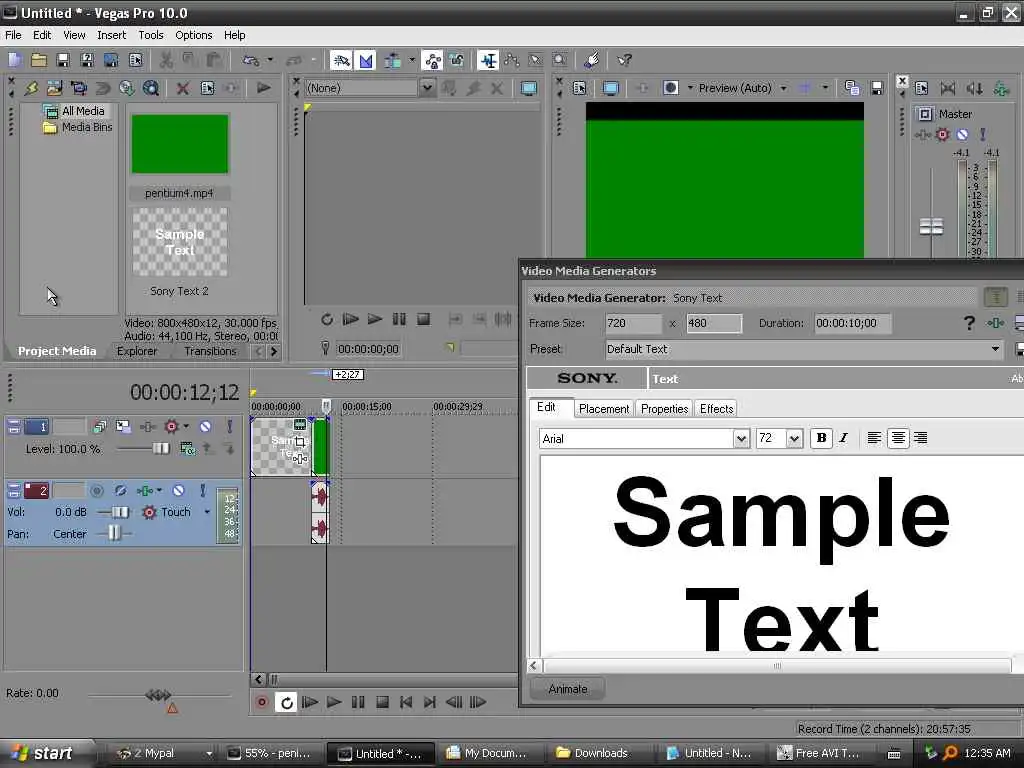This screenshot has width=1024, height=768.
Task: Align text right in generator
Action: [x=921, y=438]
